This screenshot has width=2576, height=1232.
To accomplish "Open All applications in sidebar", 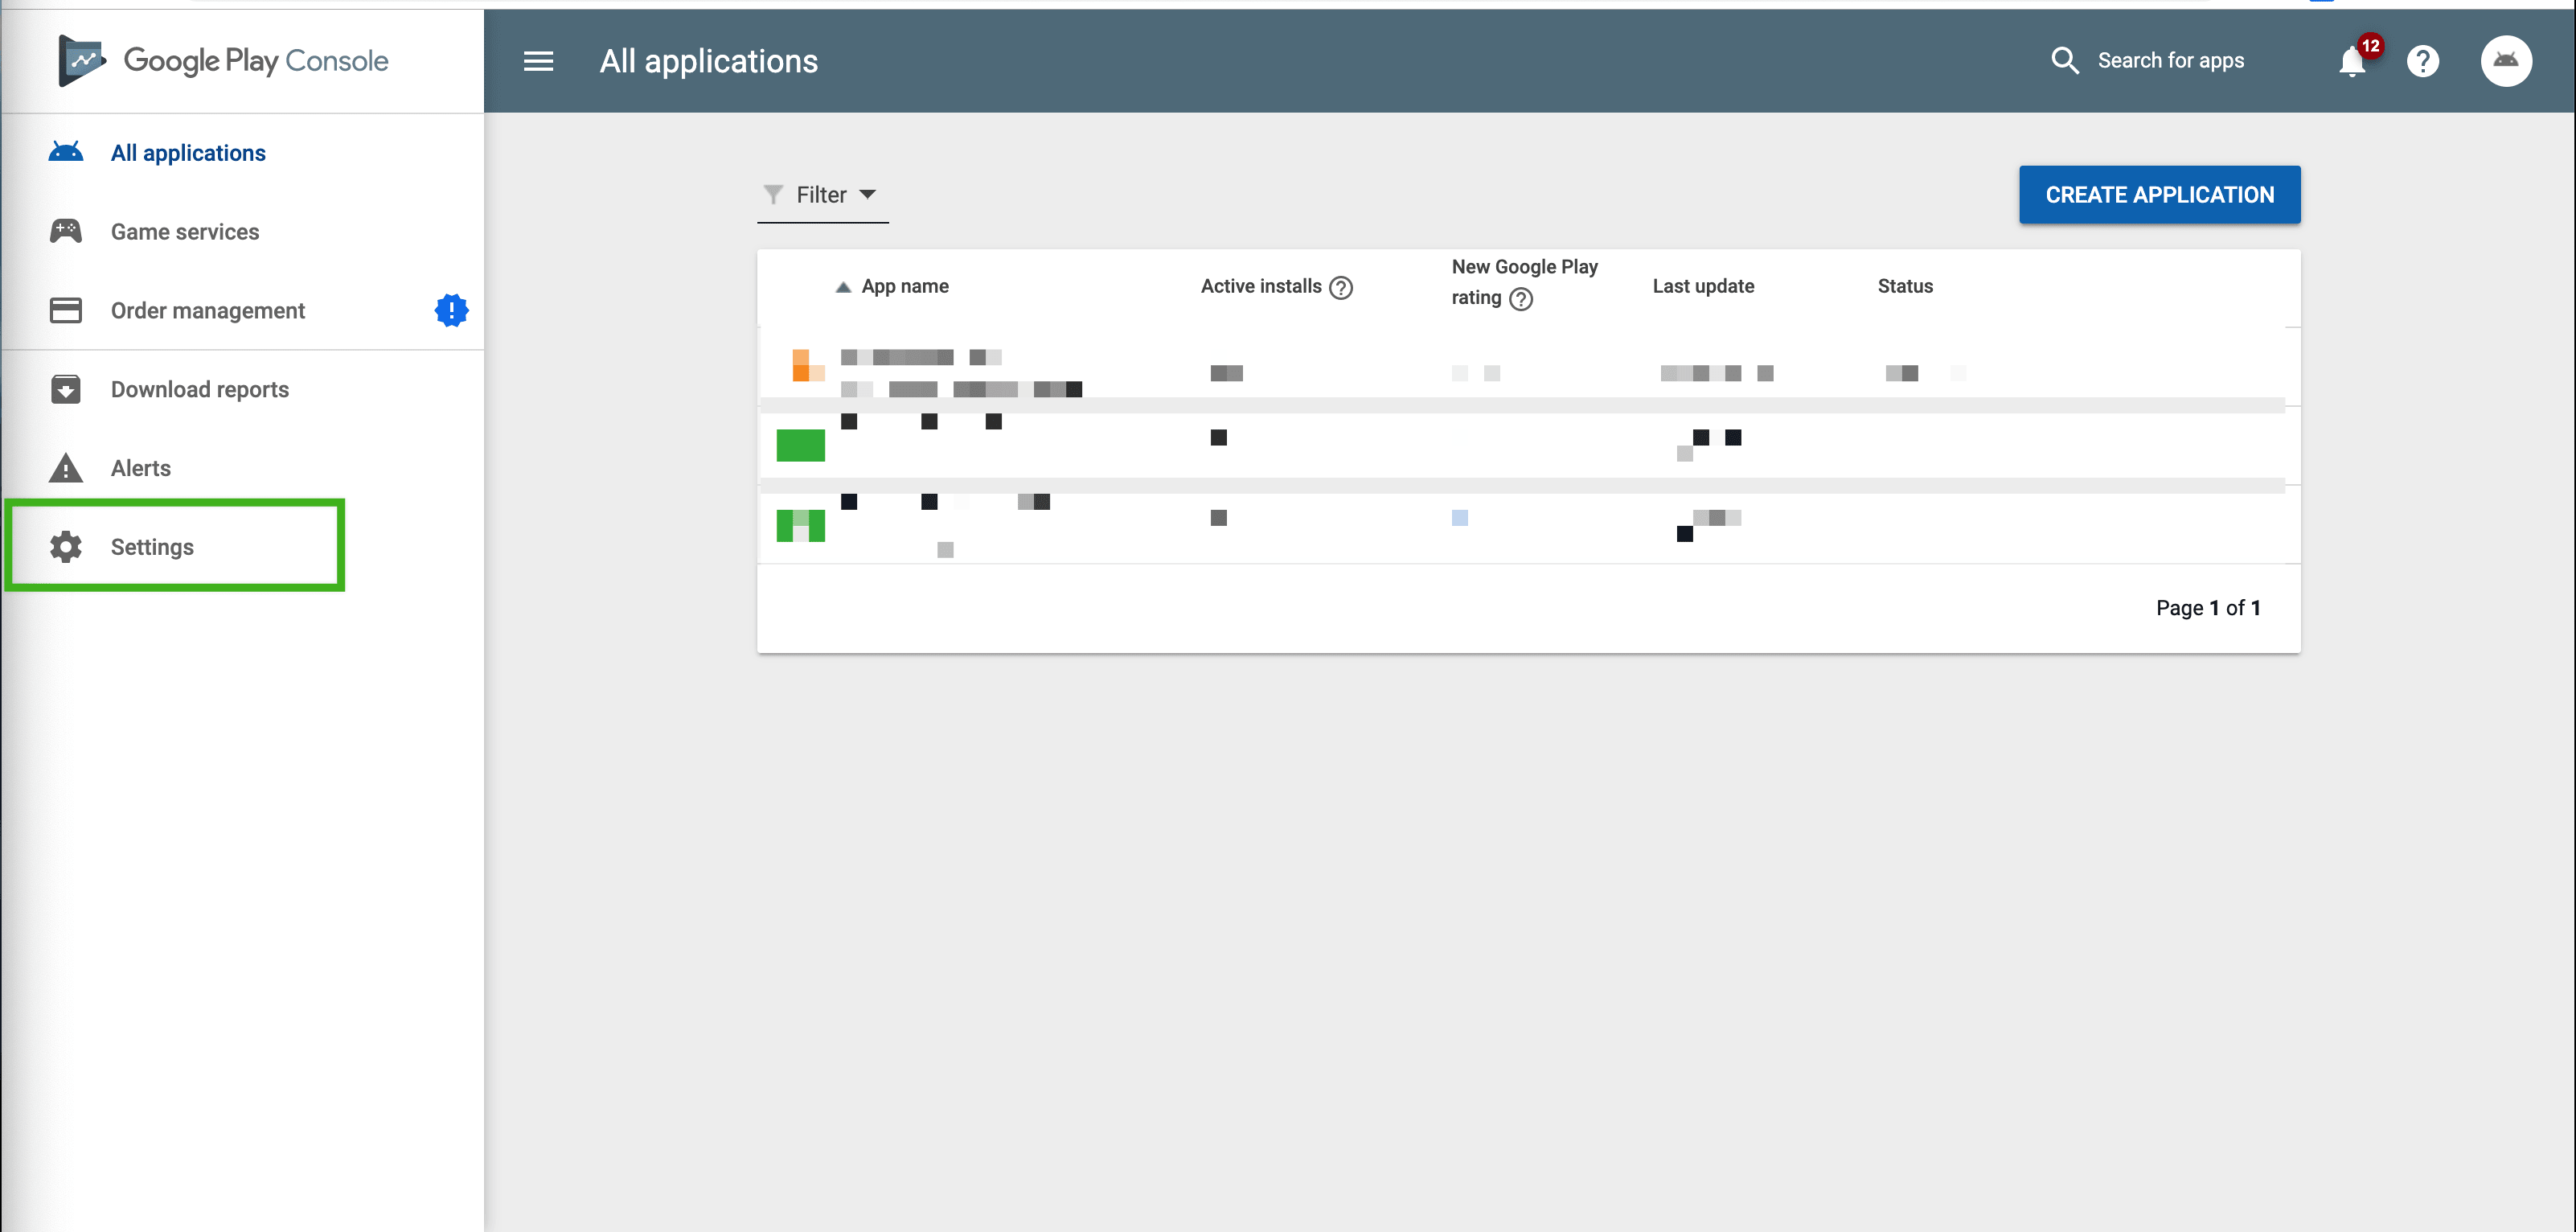I will [188, 153].
